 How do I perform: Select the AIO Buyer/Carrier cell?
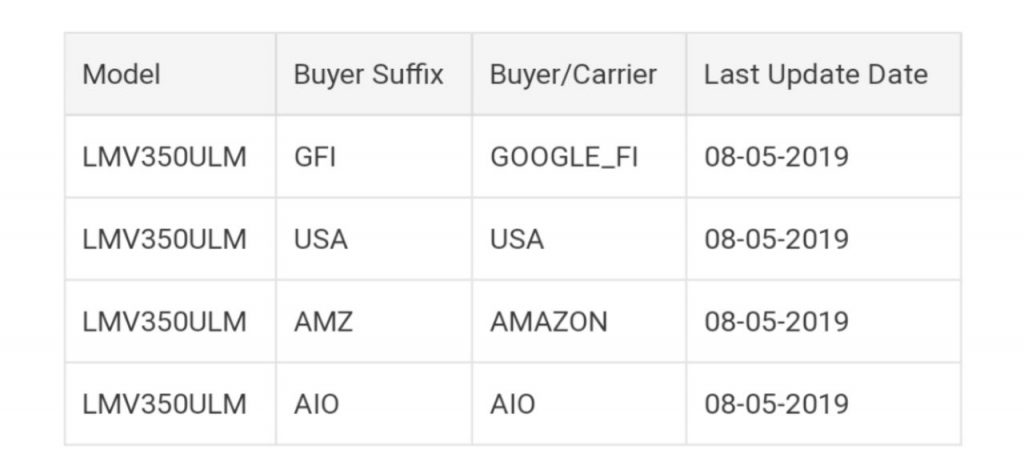coord(512,404)
